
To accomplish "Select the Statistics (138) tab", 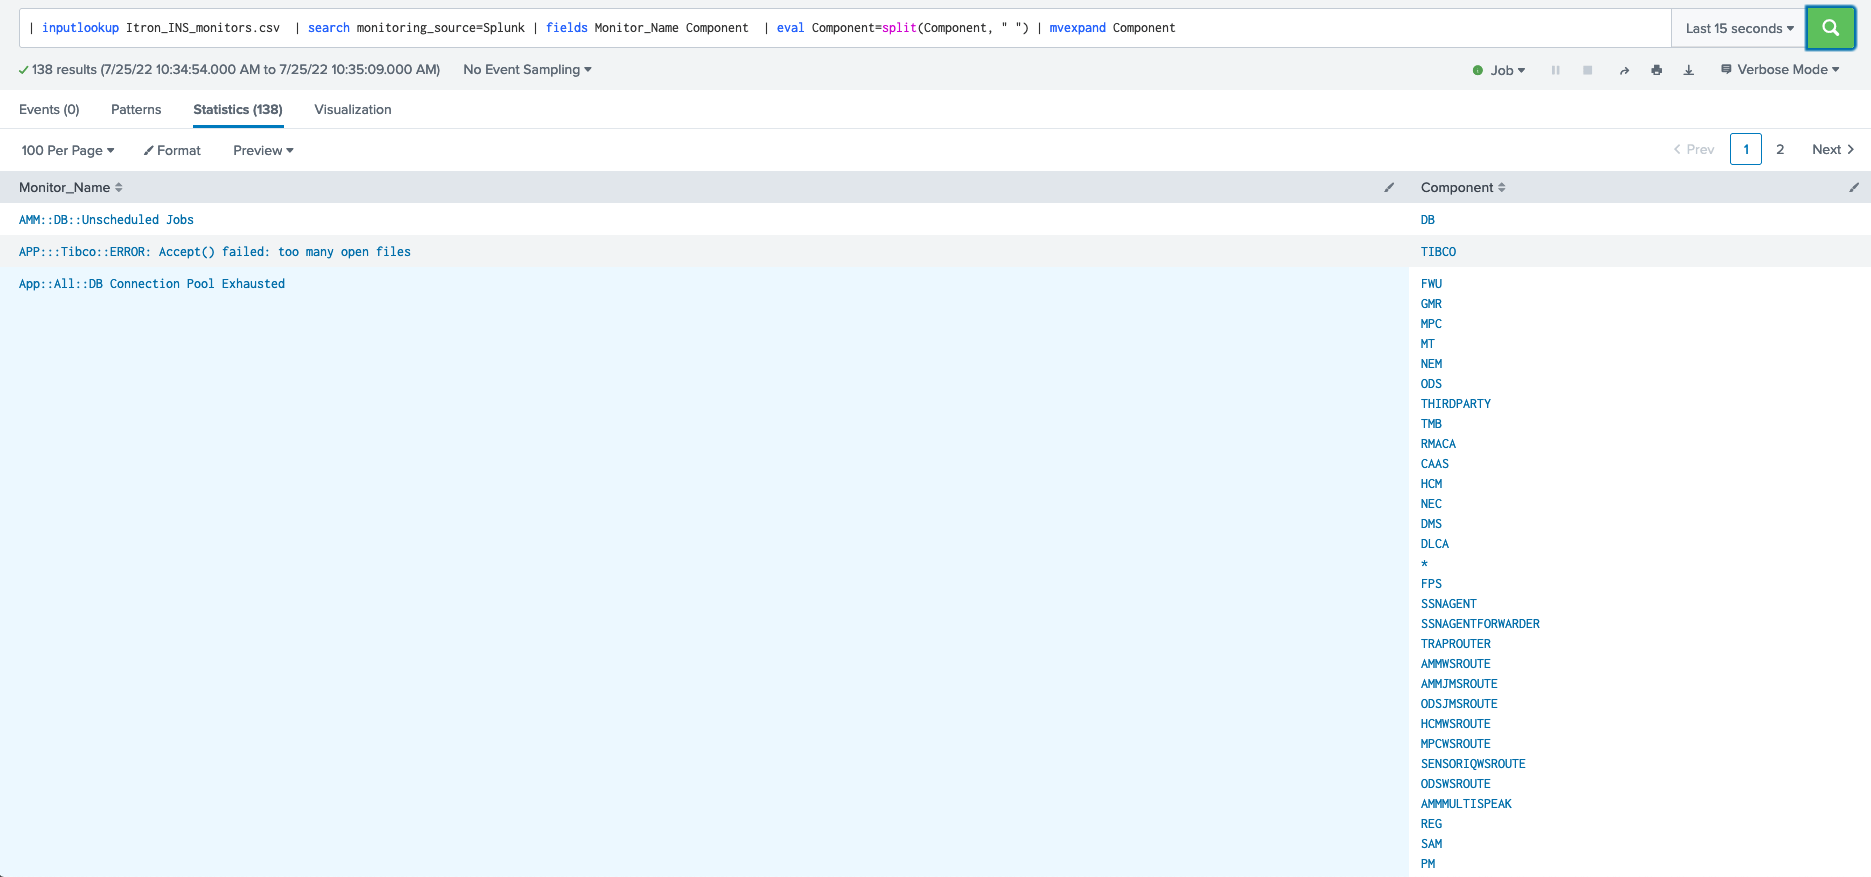I will pos(238,109).
